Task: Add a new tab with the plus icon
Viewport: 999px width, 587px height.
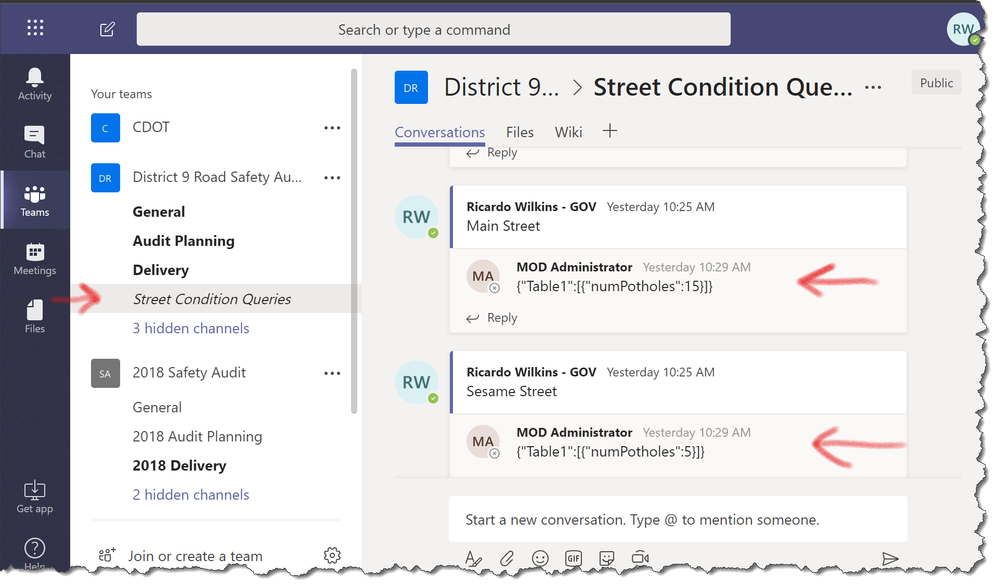Action: (610, 131)
